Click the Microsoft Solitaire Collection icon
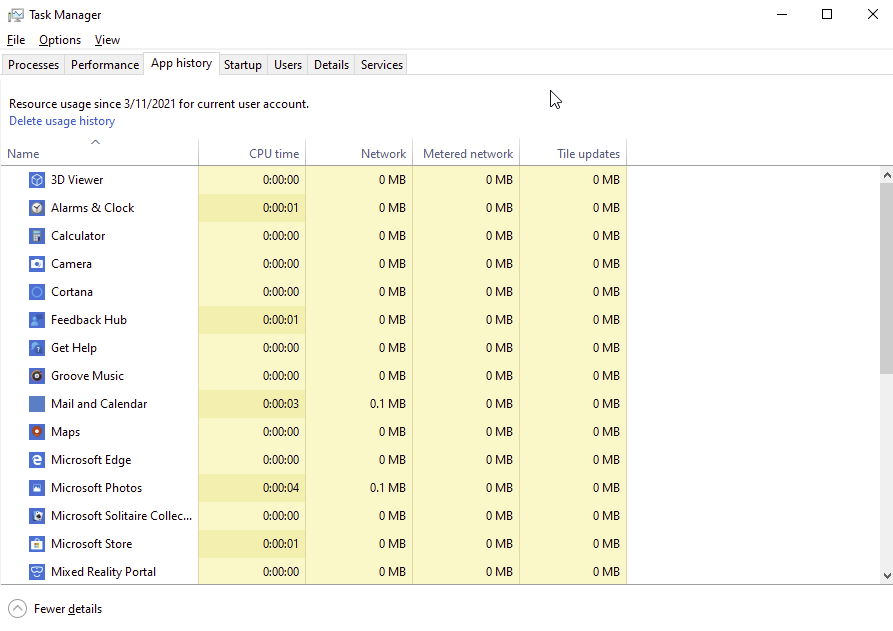Image resolution: width=893 pixels, height=631 pixels. (37, 516)
